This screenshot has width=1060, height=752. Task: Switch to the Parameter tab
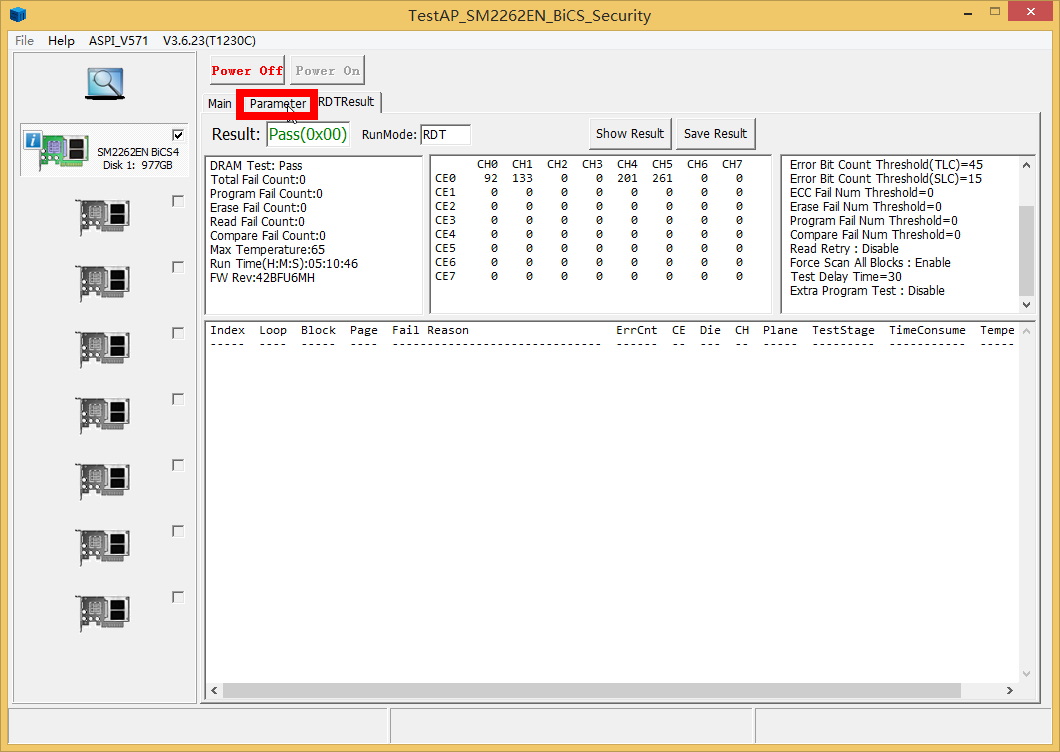277,103
